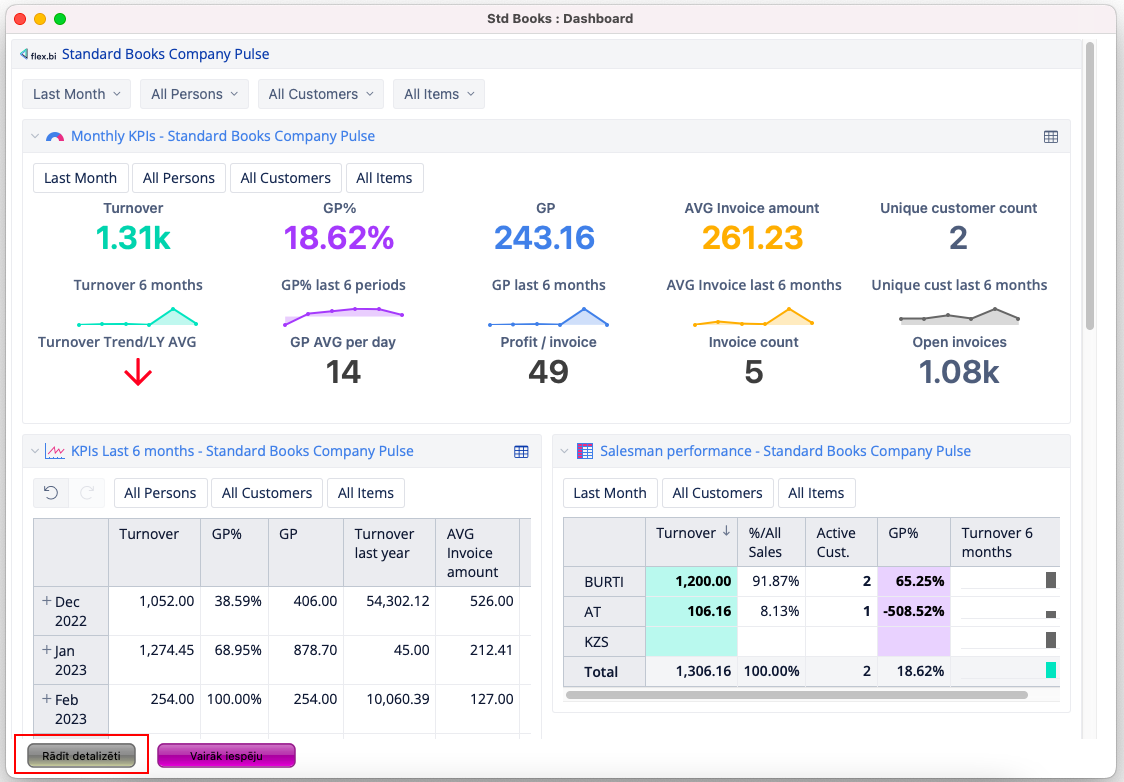
Task: Click the Monthly KPIs gauge icon
Action: click(x=56, y=137)
